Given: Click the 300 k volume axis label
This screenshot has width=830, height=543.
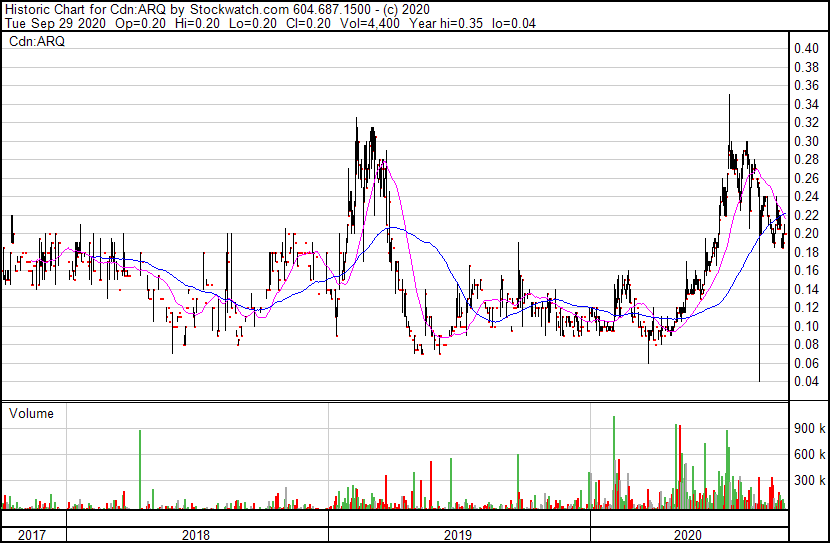Looking at the screenshot, I should click(x=810, y=481).
